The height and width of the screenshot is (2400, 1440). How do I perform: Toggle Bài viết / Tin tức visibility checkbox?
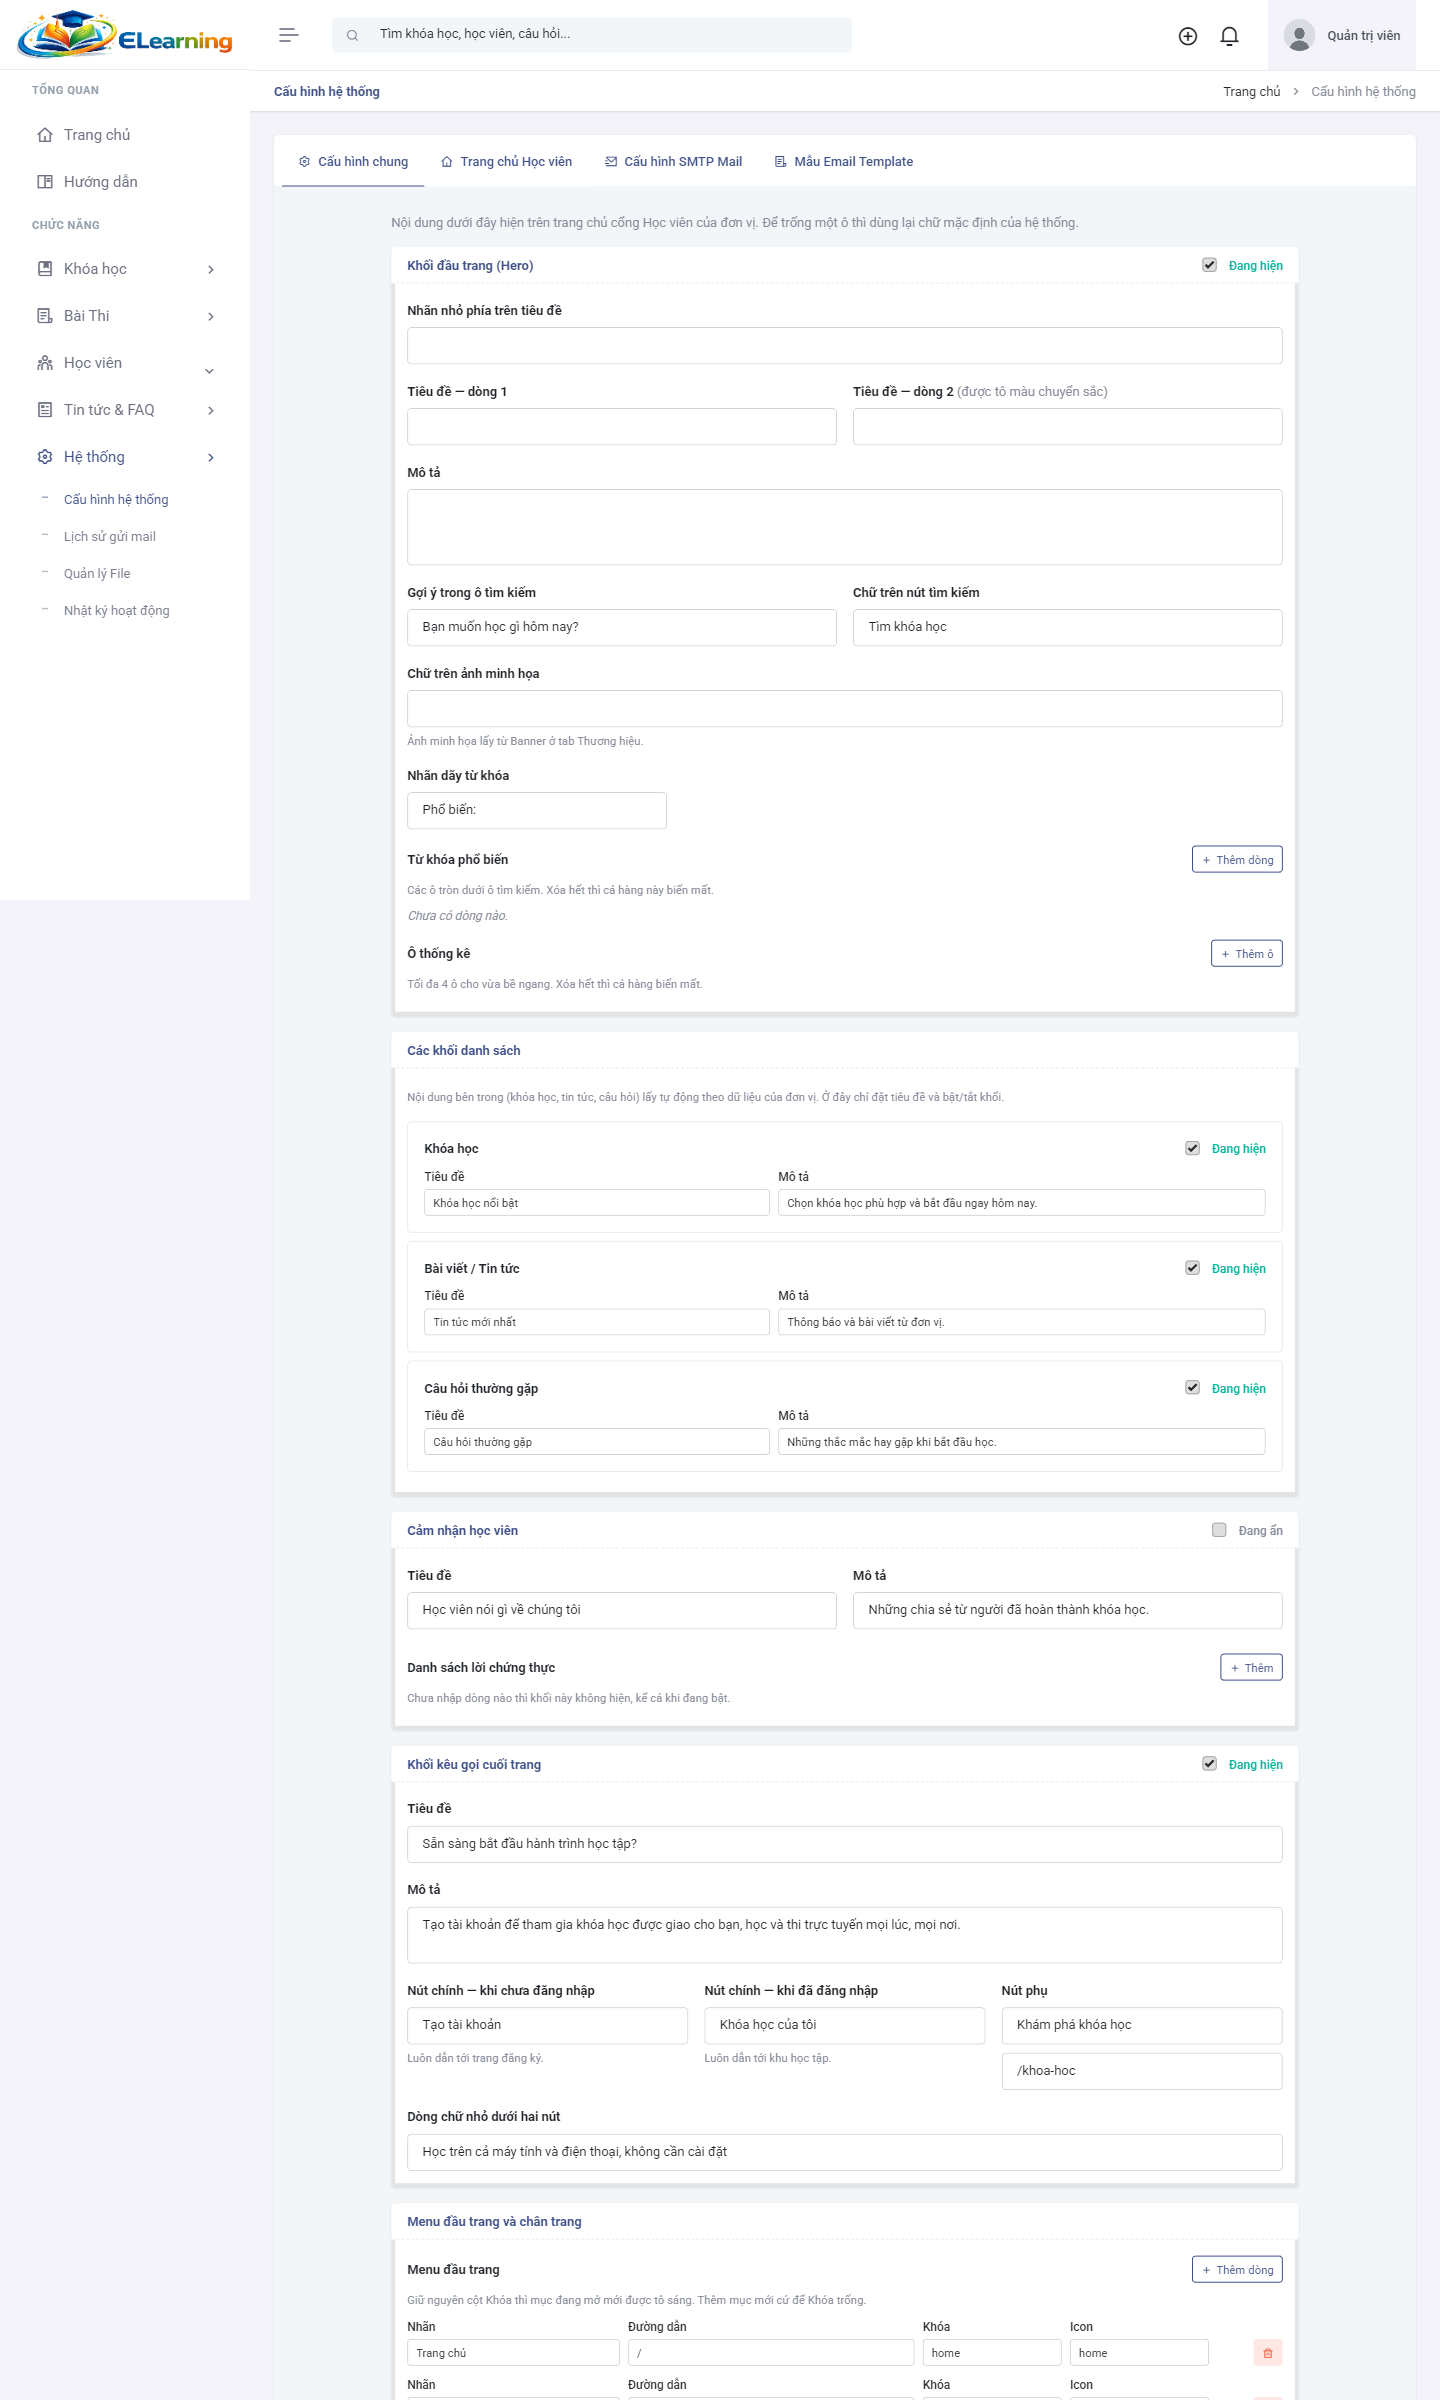pyautogui.click(x=1193, y=1268)
